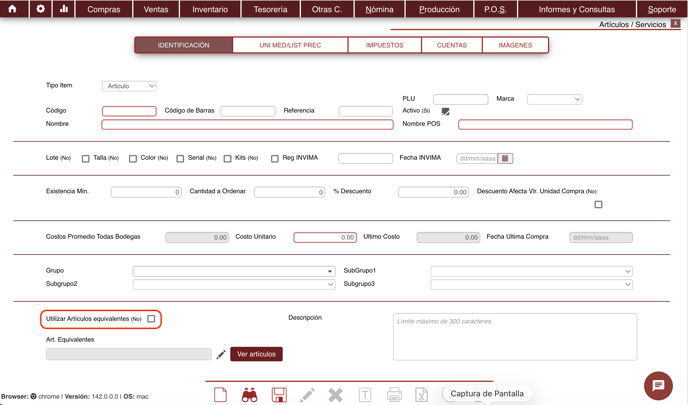Click the Nombre POS input field
This screenshot has width=688, height=405.
coord(545,125)
